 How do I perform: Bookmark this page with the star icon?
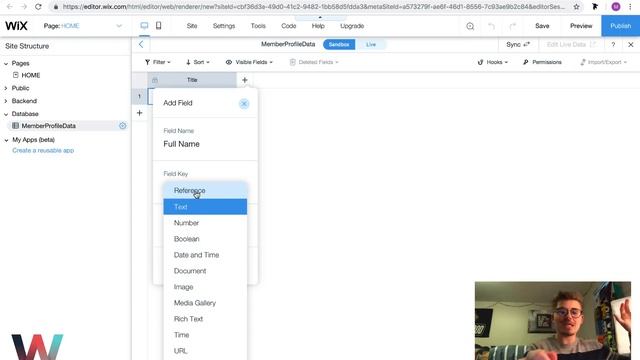coord(576,7)
